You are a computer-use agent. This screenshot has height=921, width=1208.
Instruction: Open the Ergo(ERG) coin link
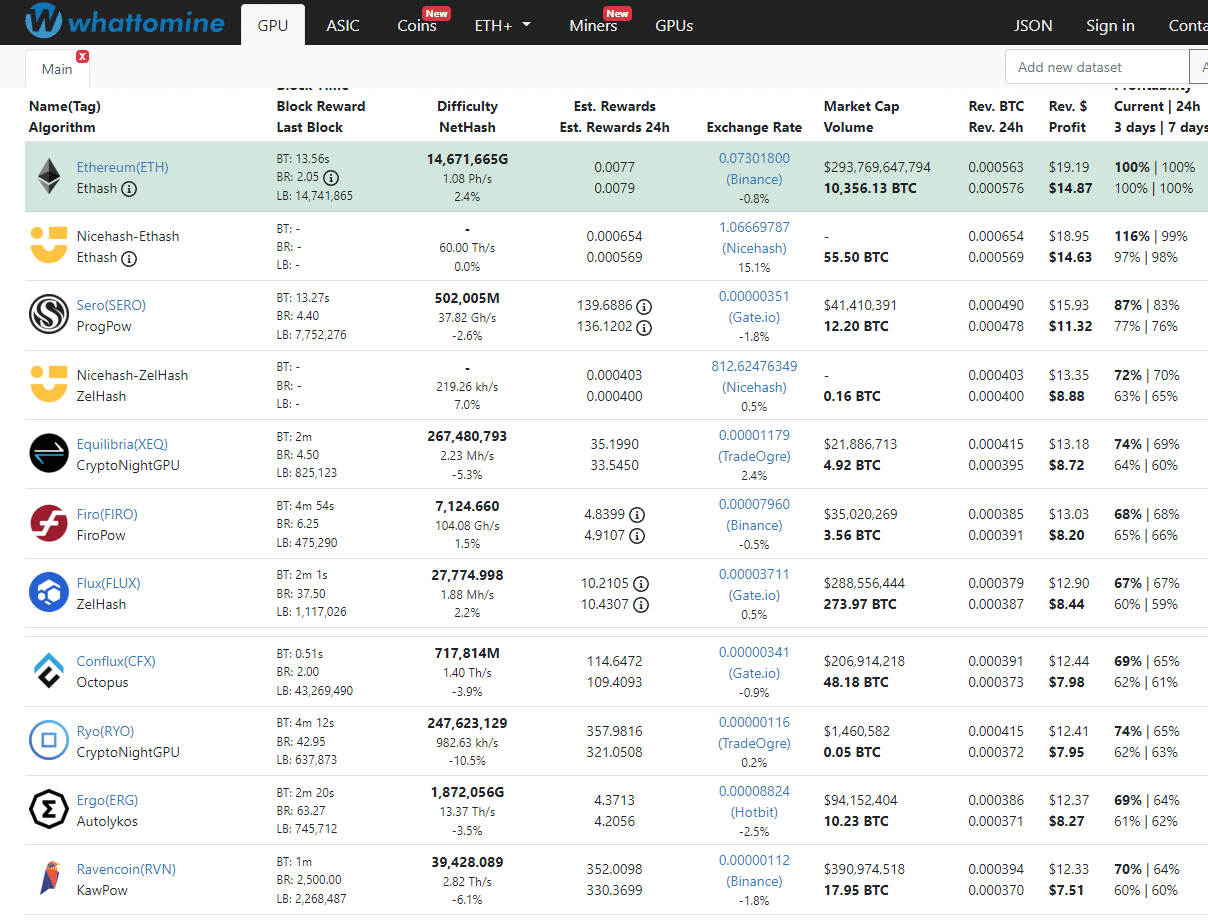click(107, 800)
